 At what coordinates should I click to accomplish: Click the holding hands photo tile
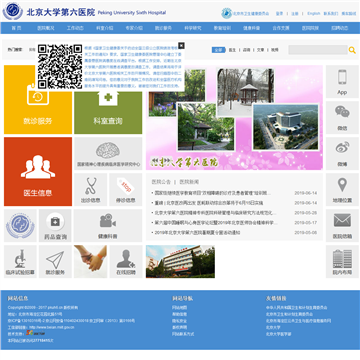(x=90, y=262)
